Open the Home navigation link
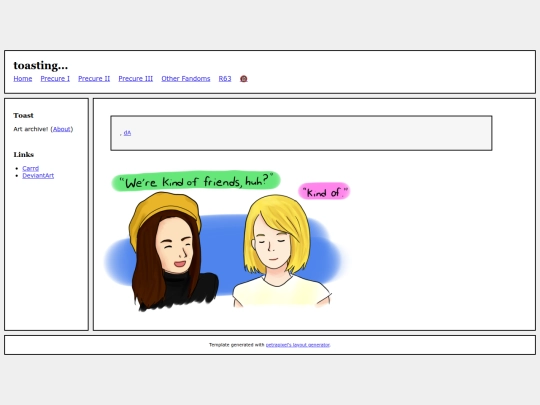 (x=23, y=79)
